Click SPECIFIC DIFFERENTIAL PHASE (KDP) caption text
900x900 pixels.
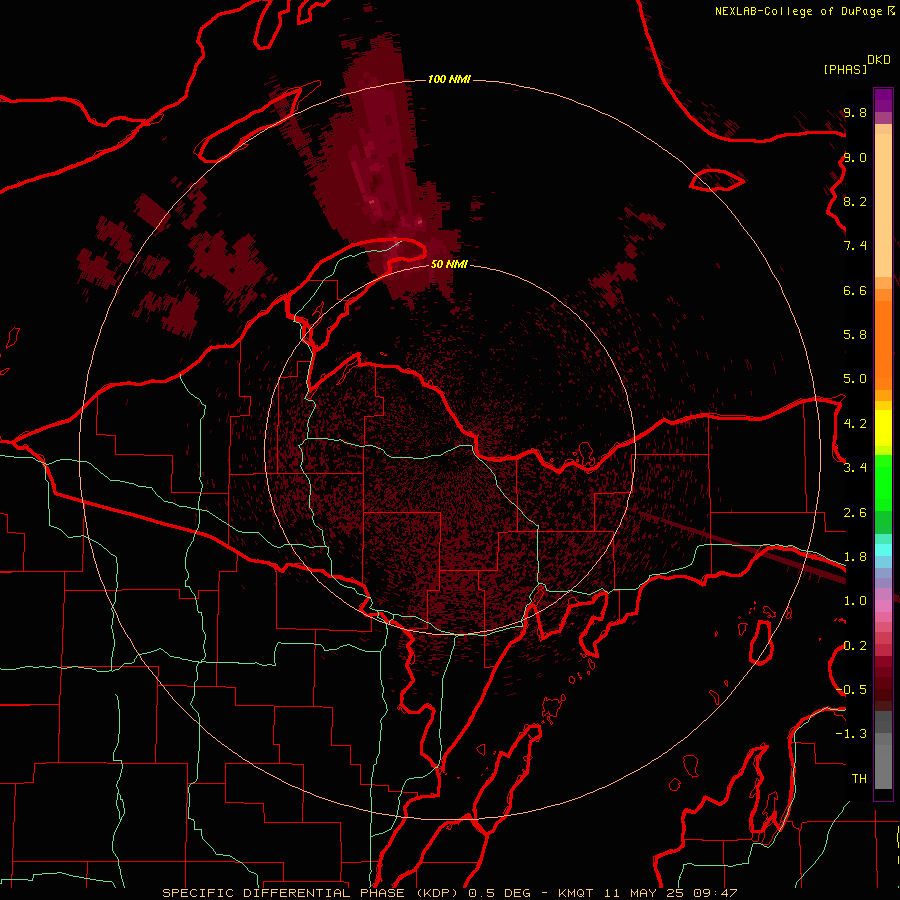pyautogui.click(x=309, y=893)
